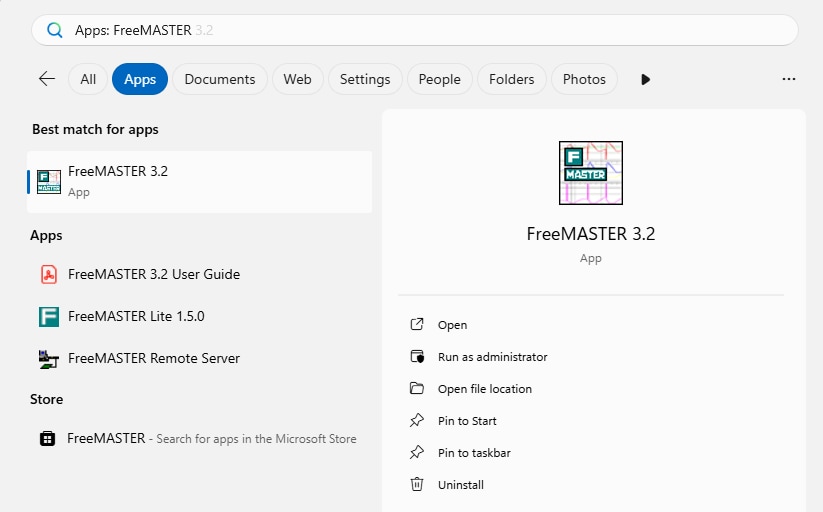Select the All filter tab

click(x=88, y=79)
